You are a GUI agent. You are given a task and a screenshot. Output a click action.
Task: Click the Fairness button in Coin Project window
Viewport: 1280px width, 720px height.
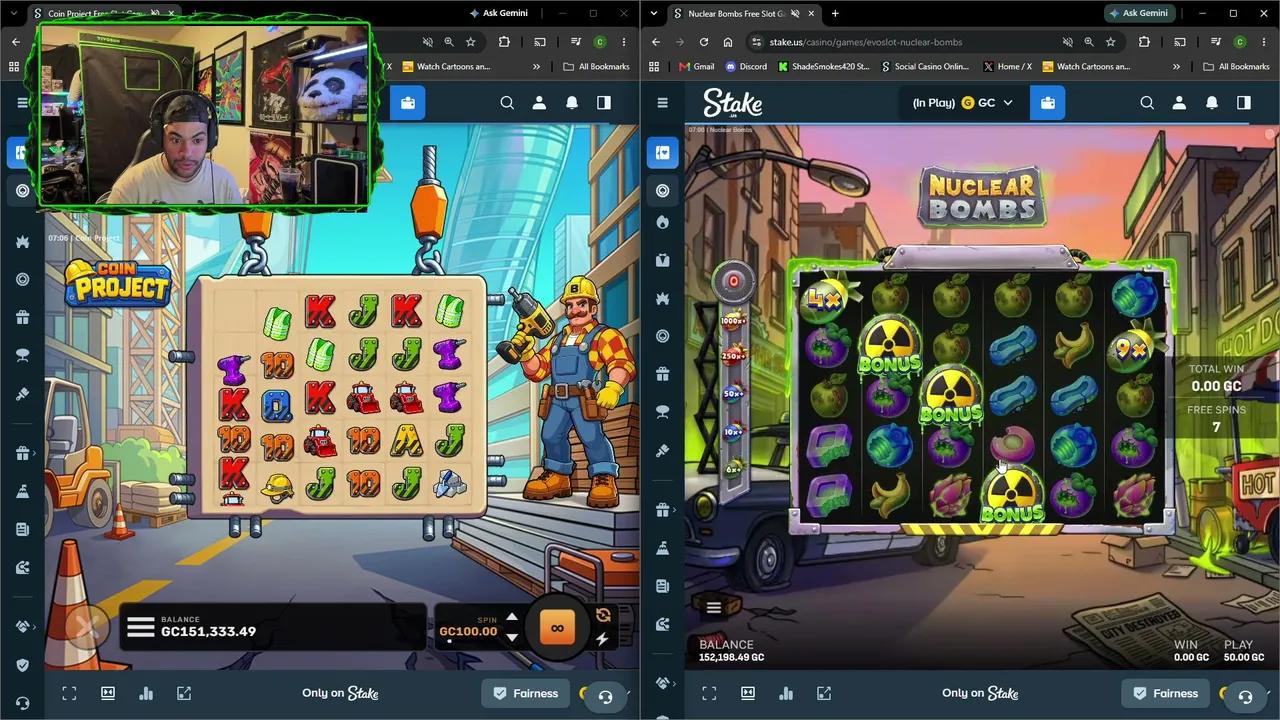526,693
